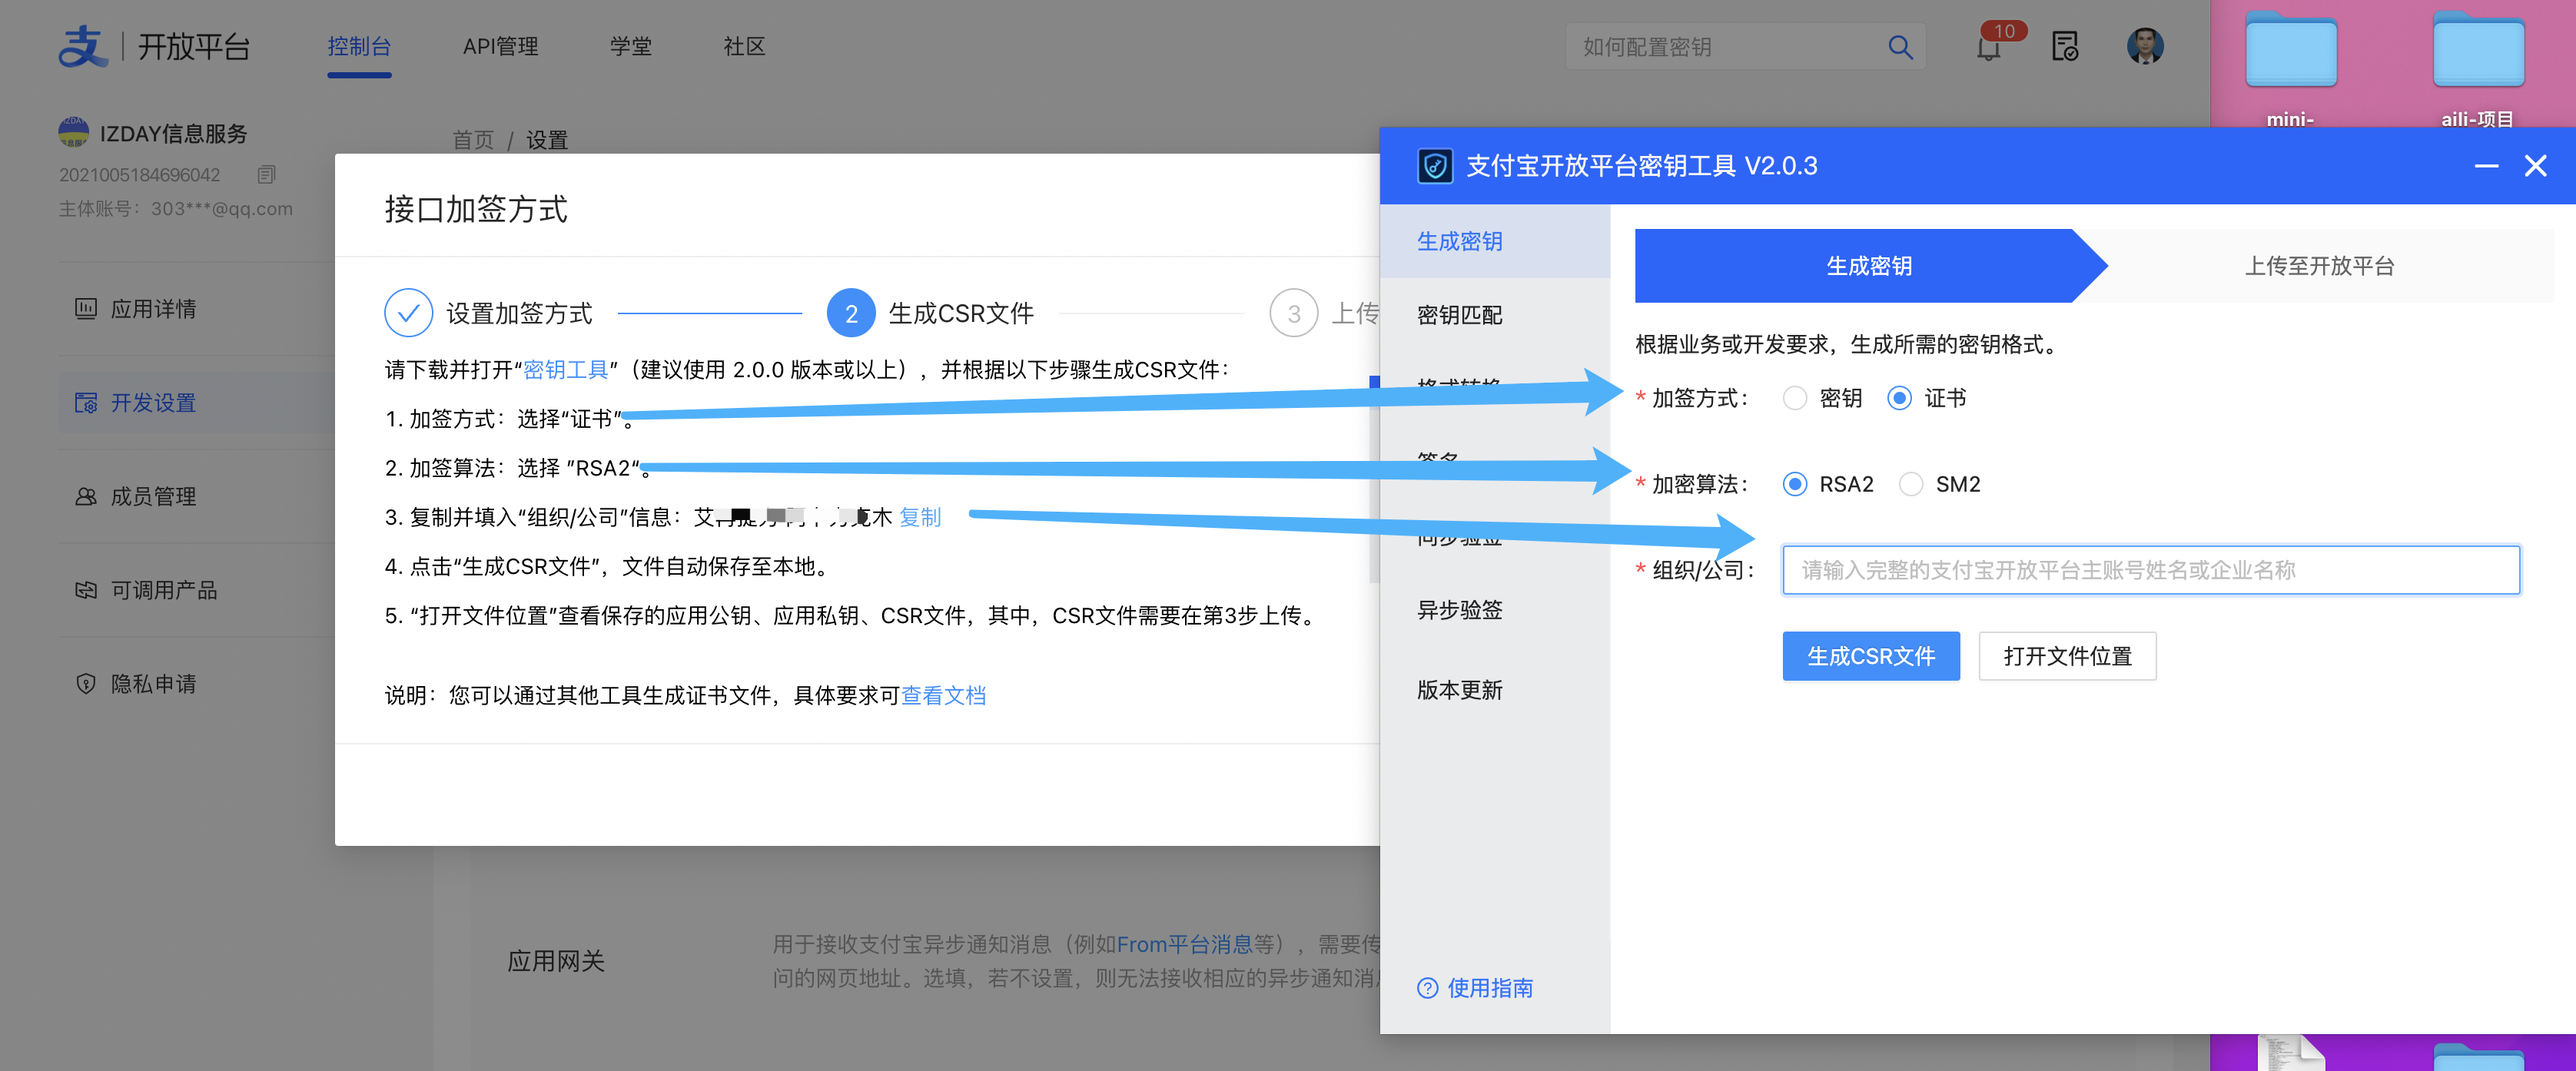Click step 1 设置加签方式 checkmark circle
Viewport: 2576px width, 1071px height.
[408, 313]
